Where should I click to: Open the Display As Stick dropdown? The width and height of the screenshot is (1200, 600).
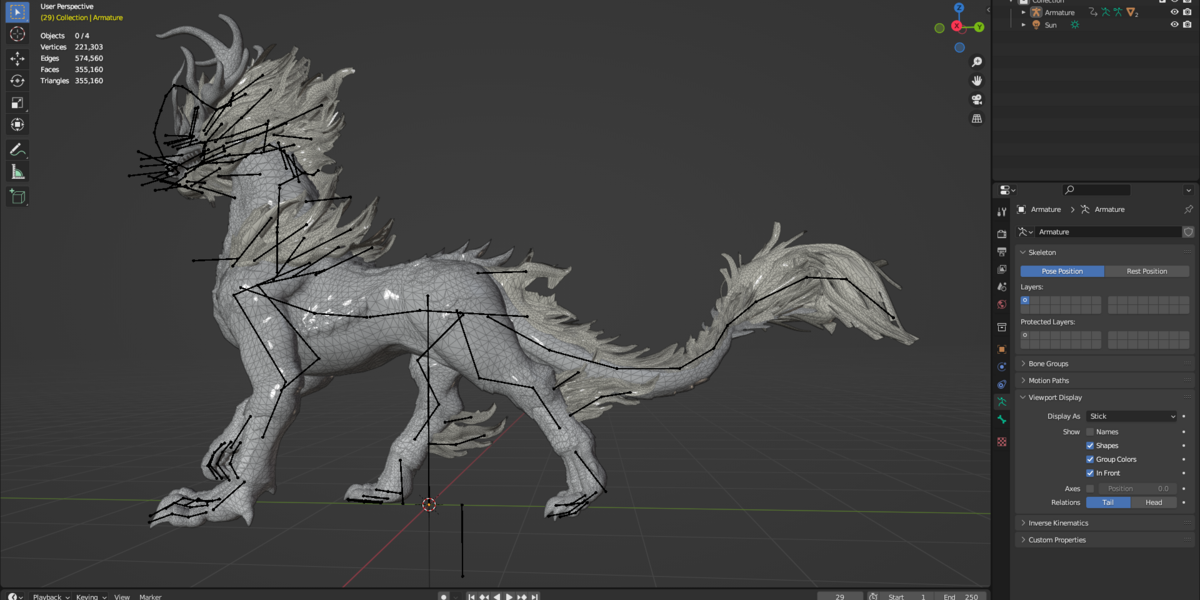[1132, 416]
